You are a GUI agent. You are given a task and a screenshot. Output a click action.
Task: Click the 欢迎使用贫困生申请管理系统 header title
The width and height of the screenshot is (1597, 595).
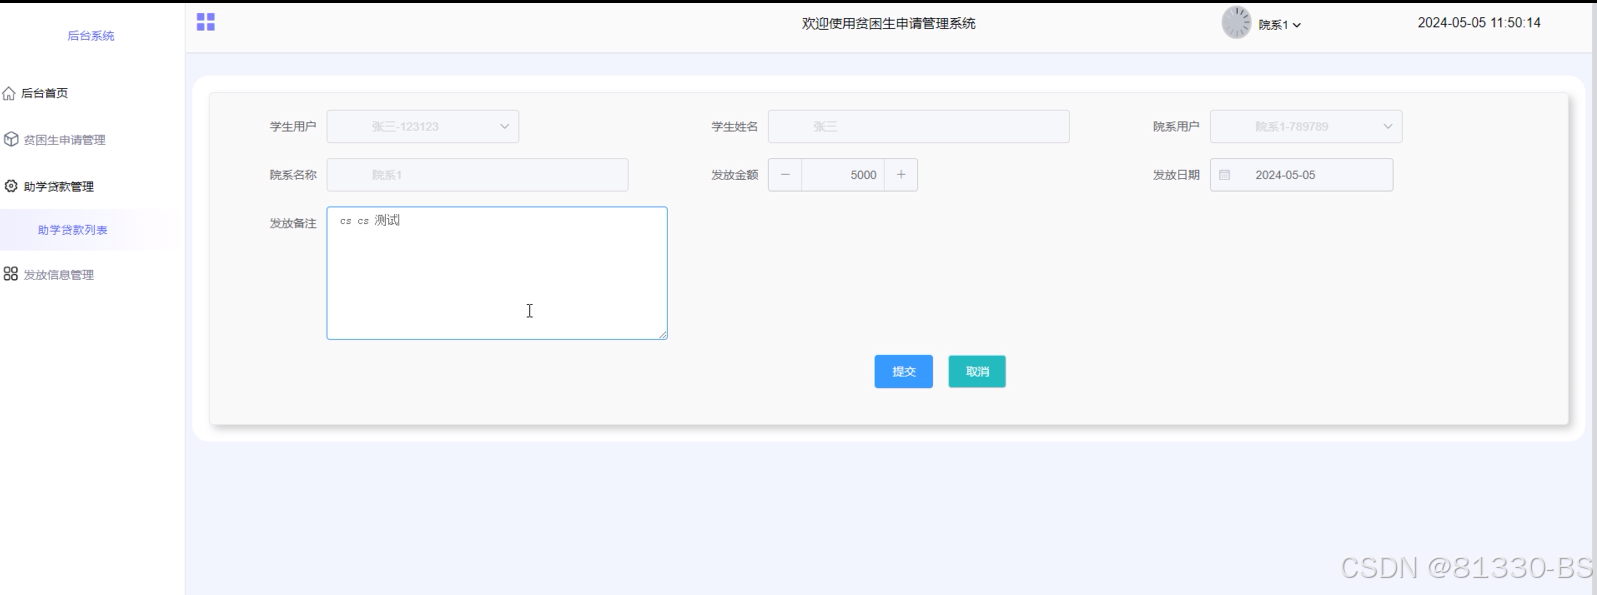[889, 24]
